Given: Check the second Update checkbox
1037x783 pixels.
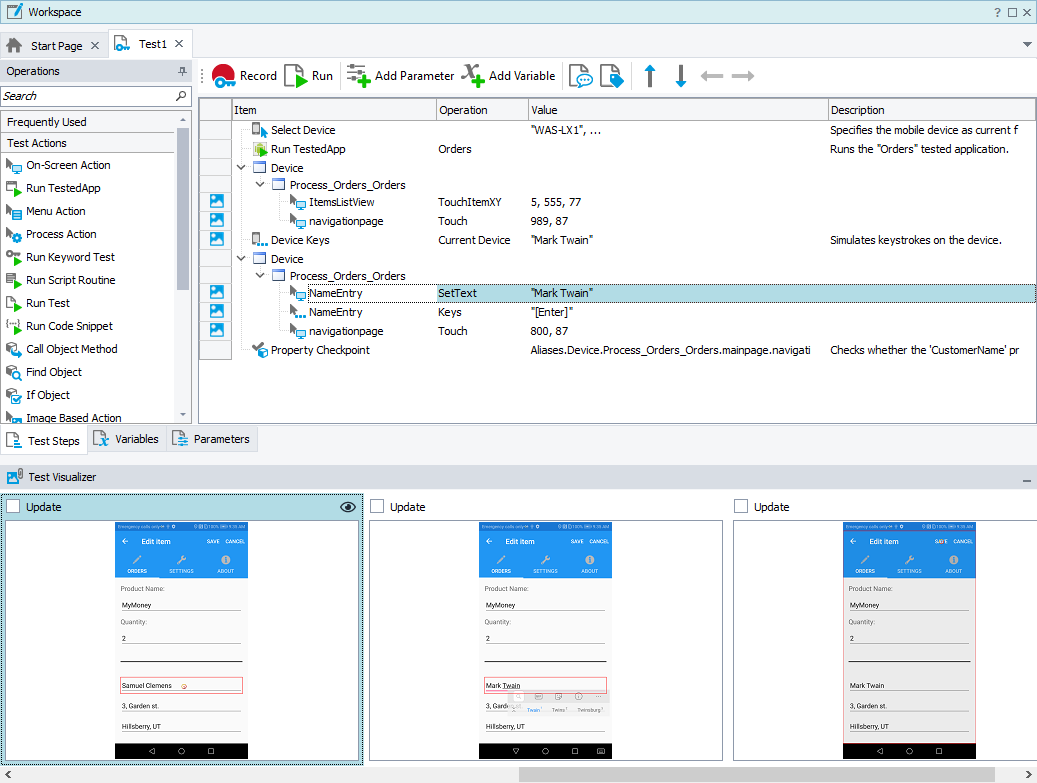Looking at the screenshot, I should (377, 507).
